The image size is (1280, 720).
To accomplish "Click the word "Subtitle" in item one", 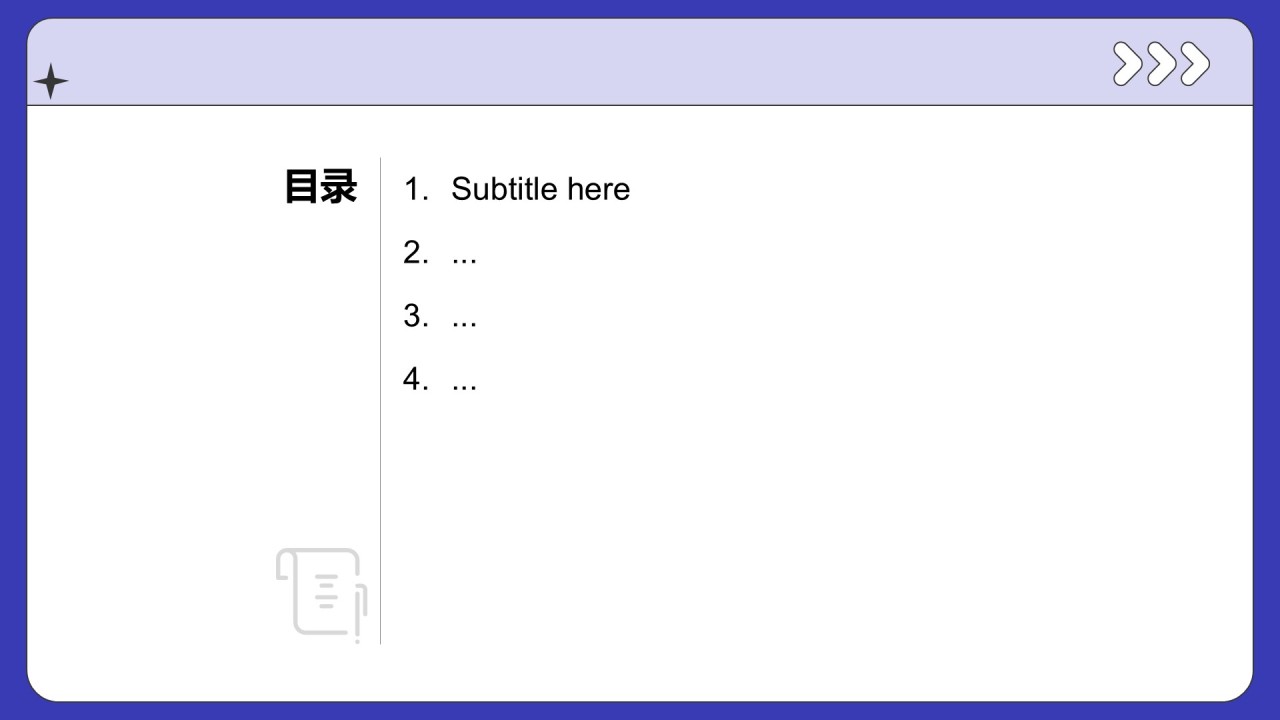I will point(505,189).
